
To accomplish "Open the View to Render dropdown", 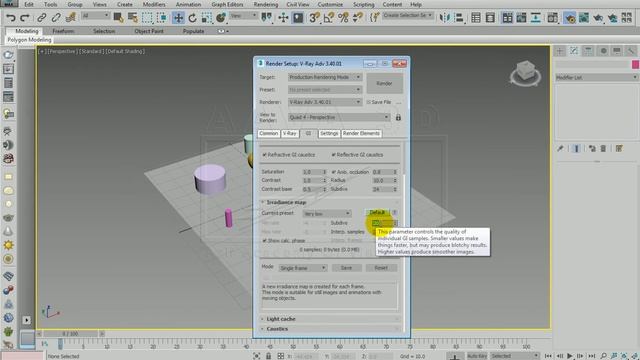I will click(339, 118).
